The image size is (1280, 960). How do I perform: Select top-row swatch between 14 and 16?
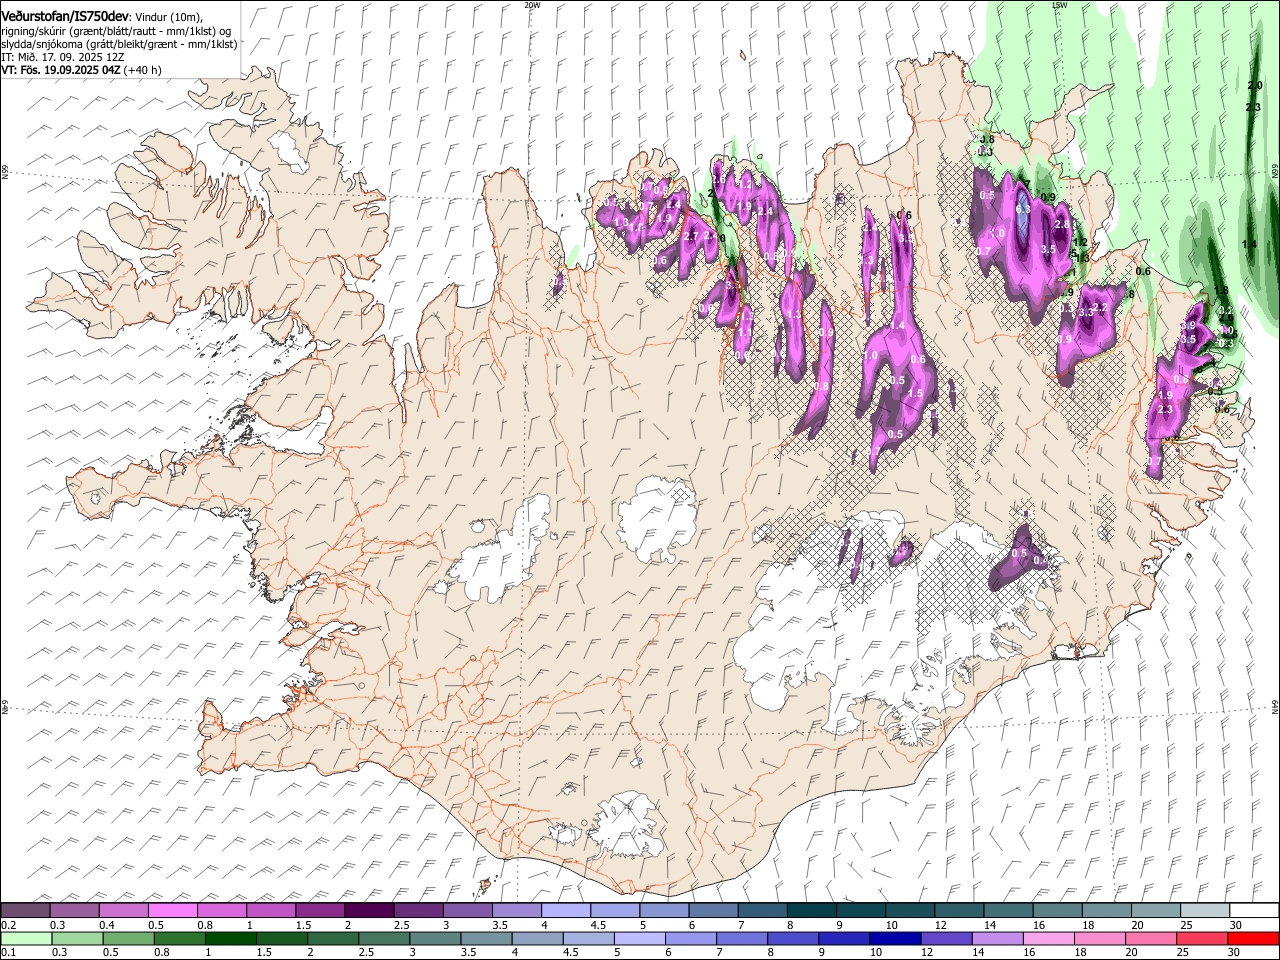coord(1009,910)
